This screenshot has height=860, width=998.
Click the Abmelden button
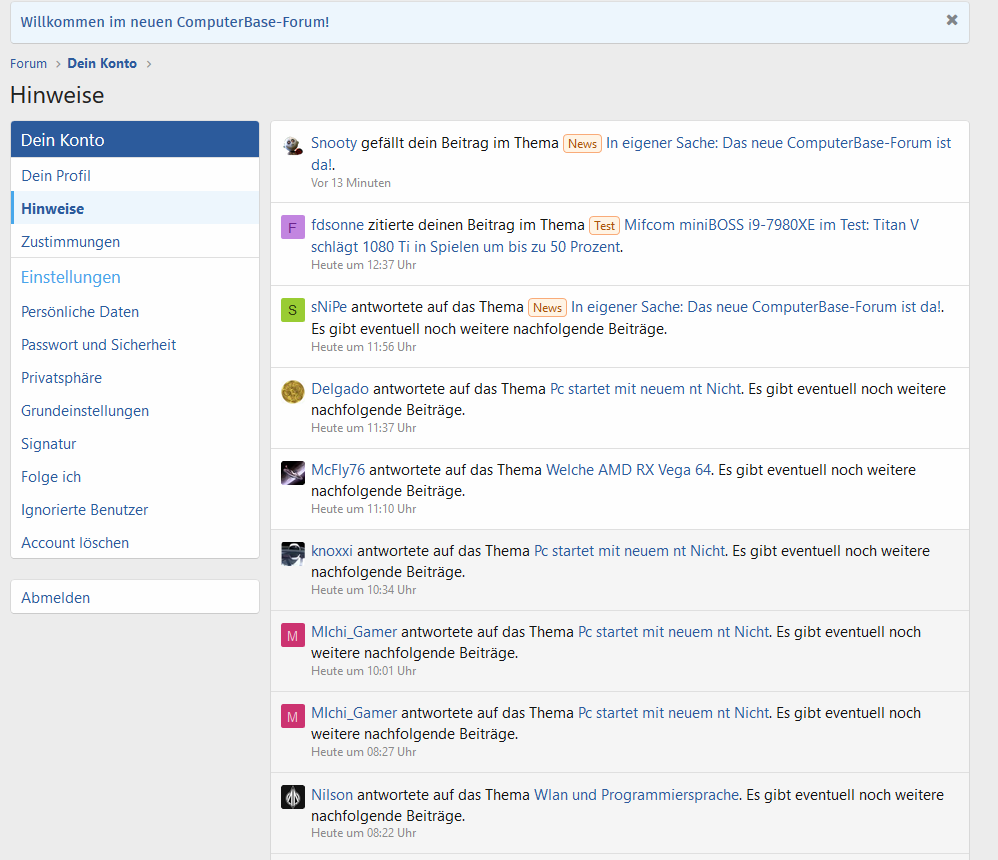click(135, 597)
